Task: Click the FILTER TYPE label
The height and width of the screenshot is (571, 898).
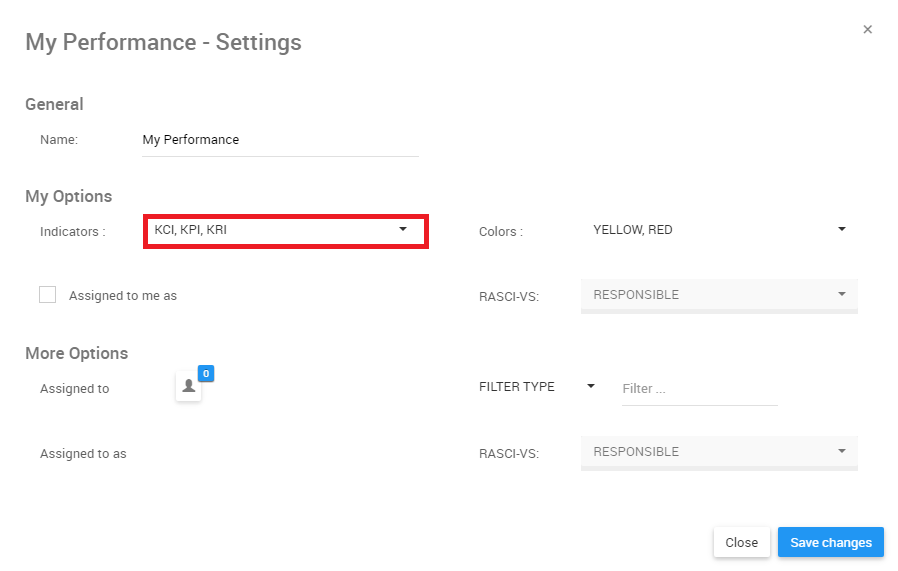Action: (x=516, y=387)
